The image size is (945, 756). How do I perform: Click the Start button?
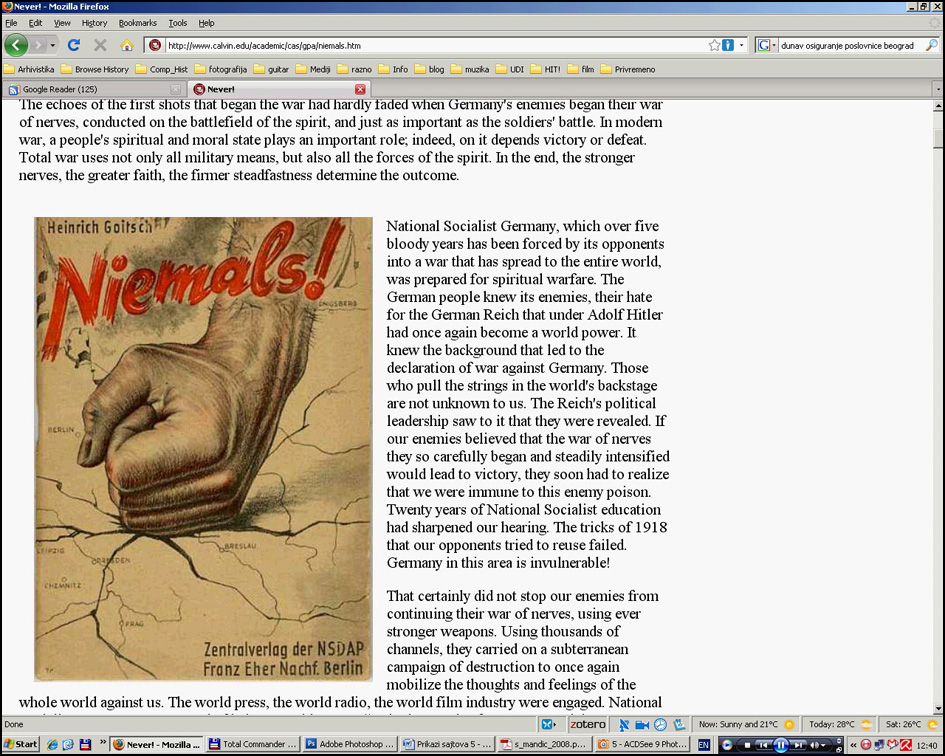pyautogui.click(x=20, y=744)
